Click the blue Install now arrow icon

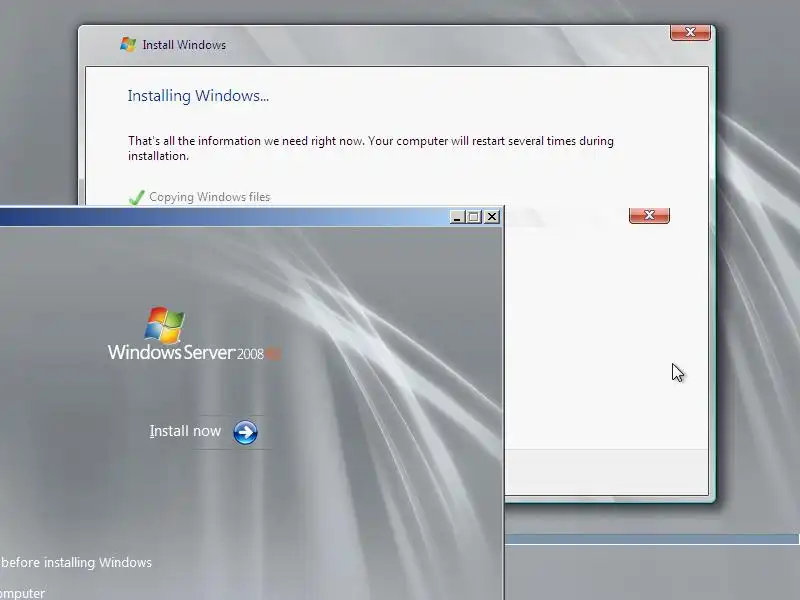tap(245, 432)
